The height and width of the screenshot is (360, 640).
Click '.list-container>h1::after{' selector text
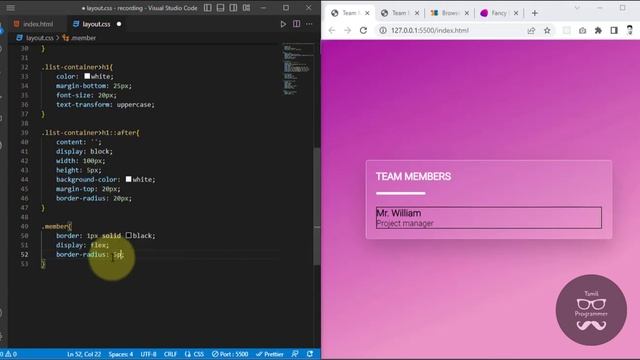(x=90, y=133)
